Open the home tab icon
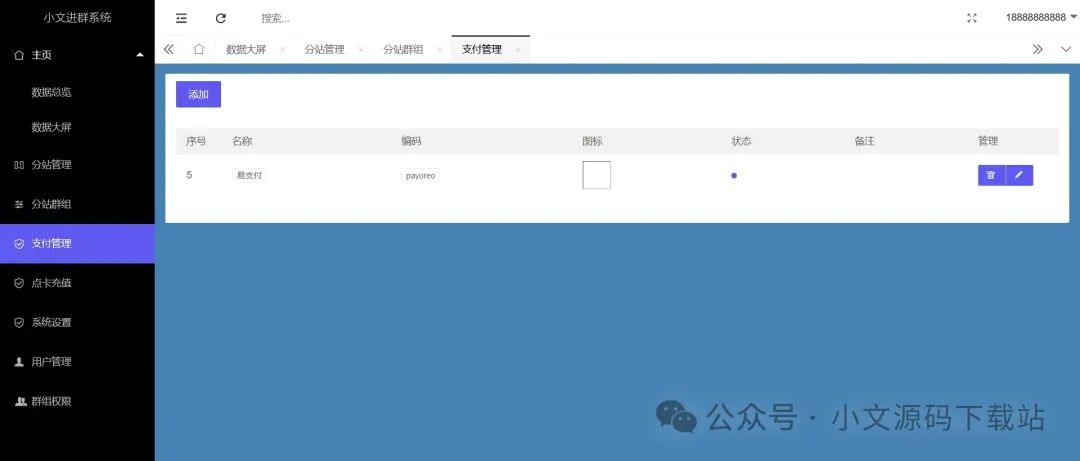The height and width of the screenshot is (461, 1080). pos(199,50)
